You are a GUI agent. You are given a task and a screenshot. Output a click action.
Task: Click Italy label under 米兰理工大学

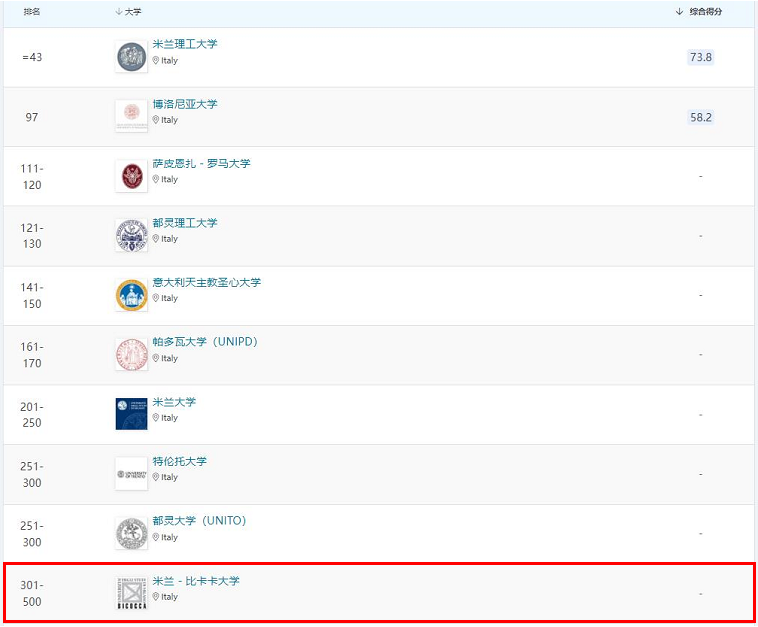point(169,60)
